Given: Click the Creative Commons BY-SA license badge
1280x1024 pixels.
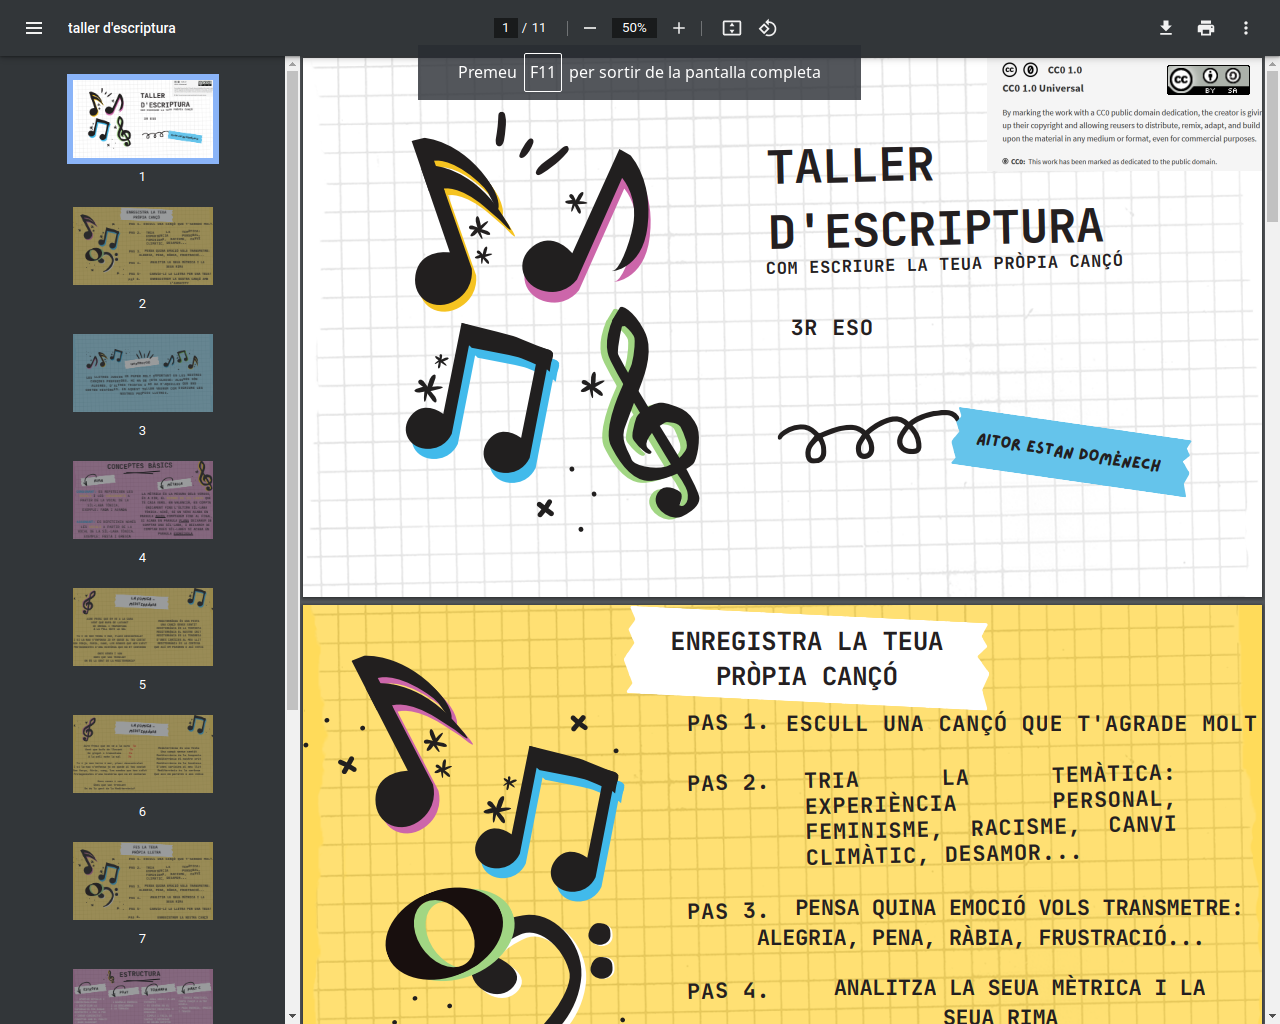Looking at the screenshot, I should [x=1208, y=80].
